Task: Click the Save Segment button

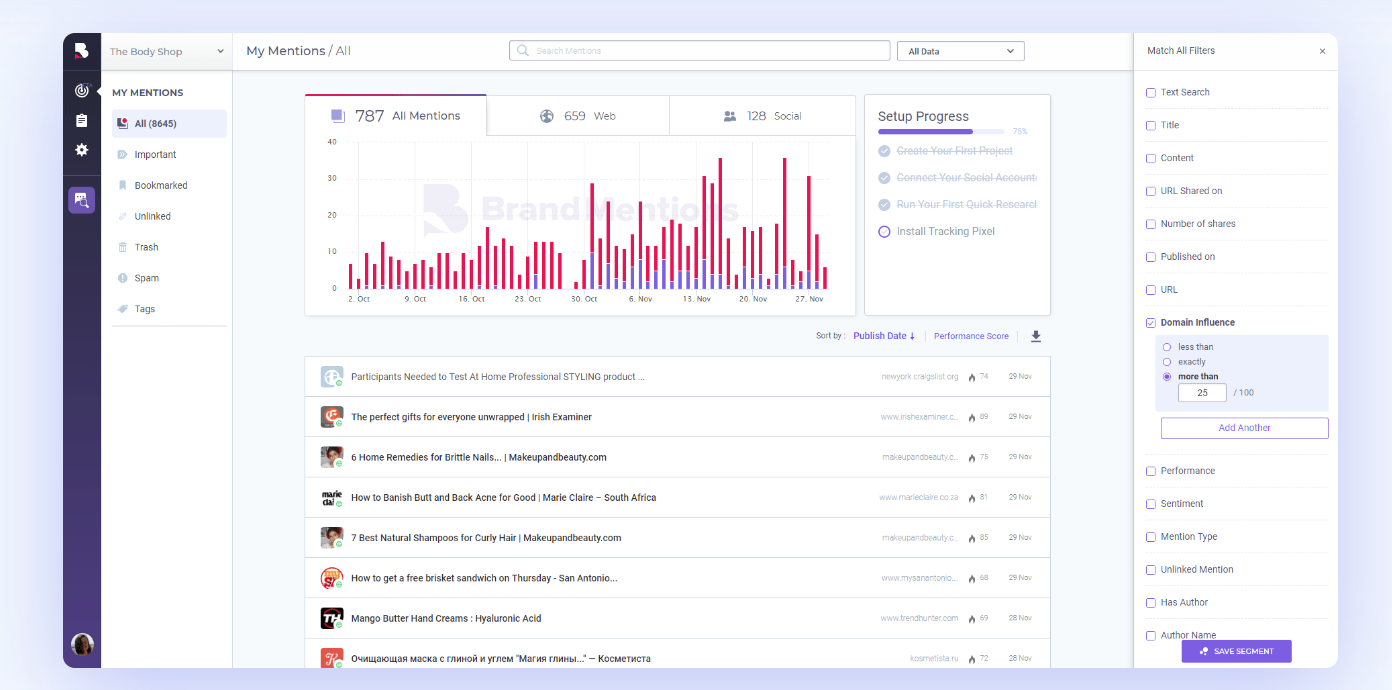Action: 1236,651
